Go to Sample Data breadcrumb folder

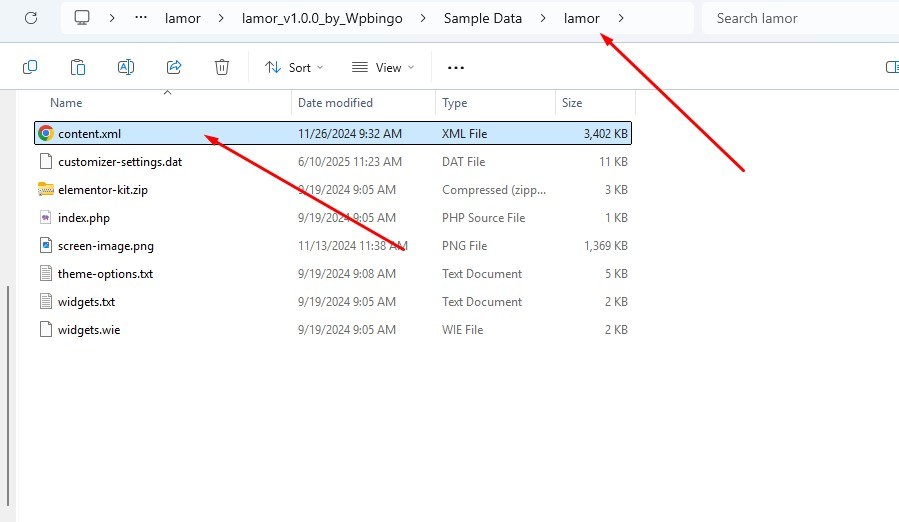click(483, 18)
